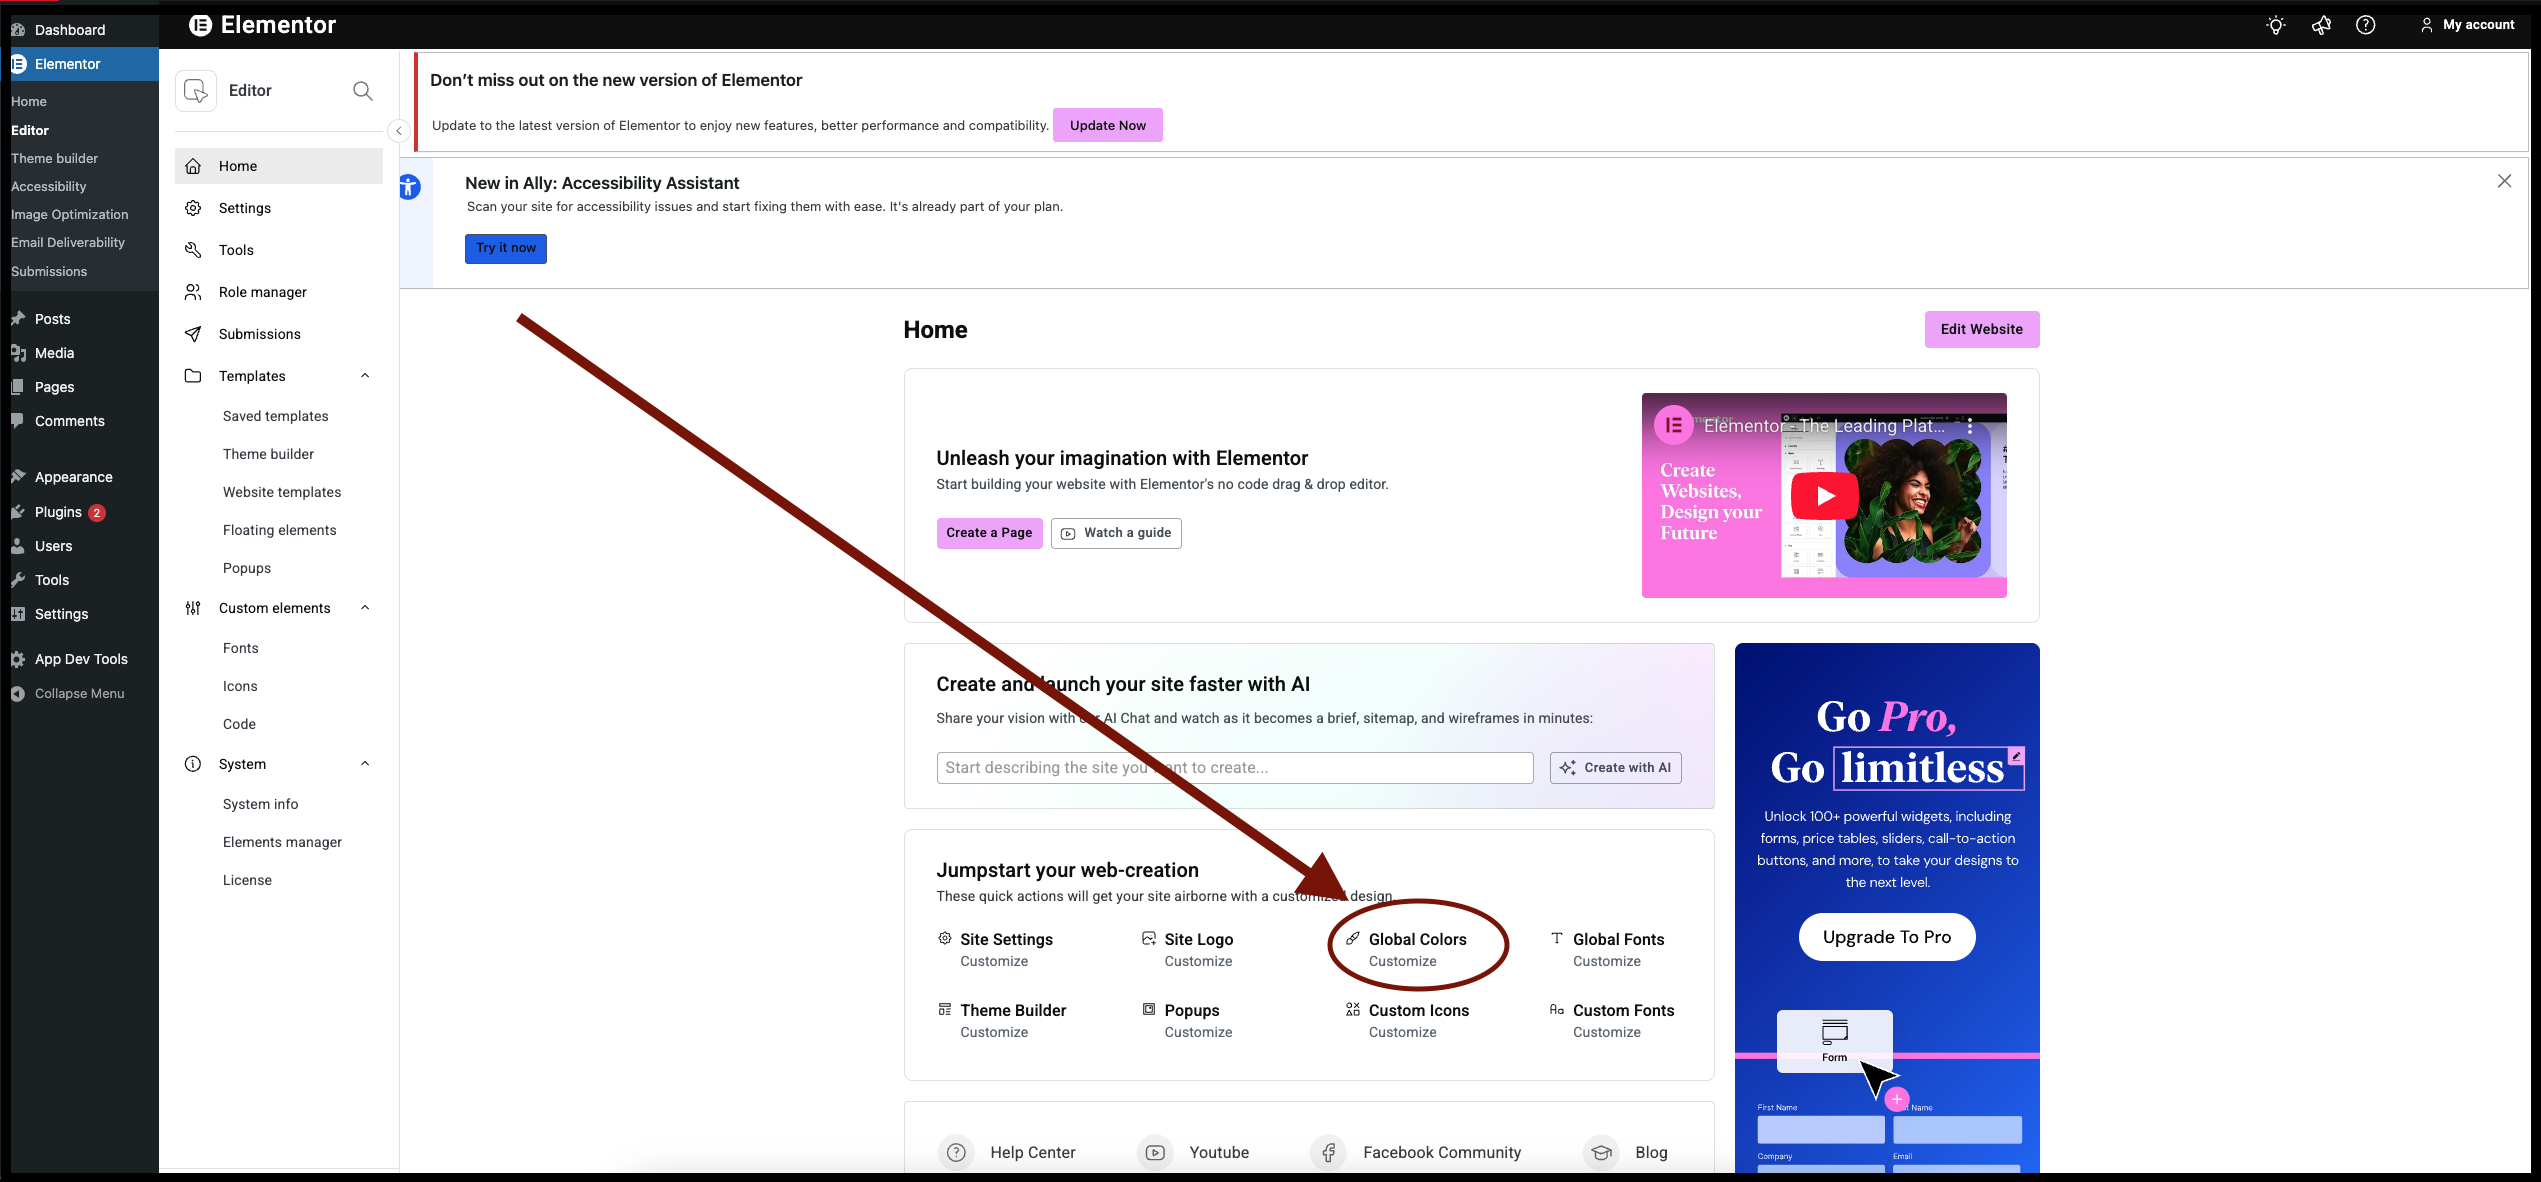The image size is (2541, 1182).
Task: Collapse the System section chevron
Action: [x=365, y=764]
